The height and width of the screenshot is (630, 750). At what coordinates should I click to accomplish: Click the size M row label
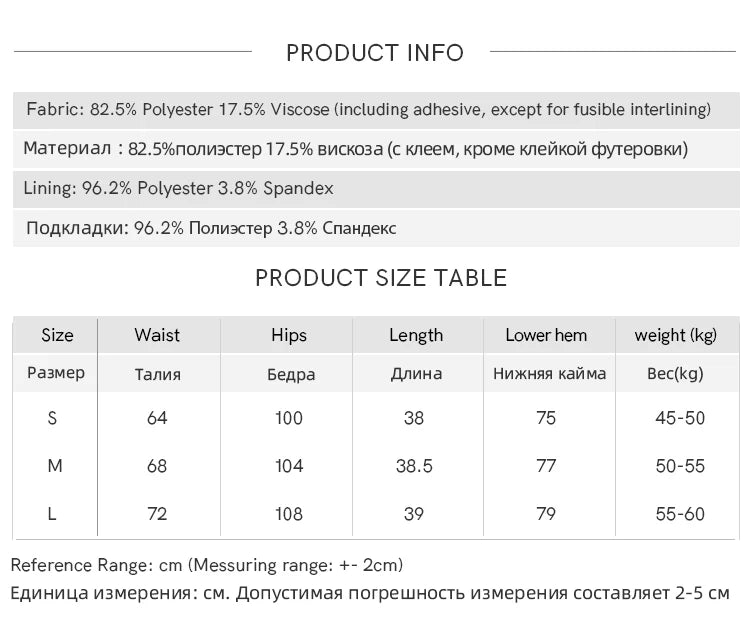click(55, 465)
